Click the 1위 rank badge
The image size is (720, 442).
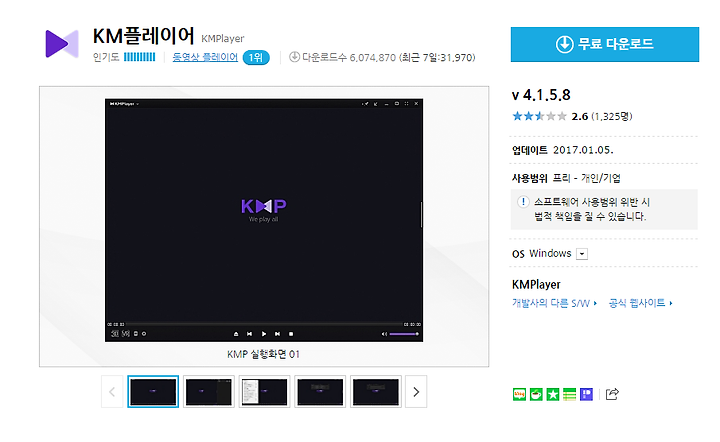[x=255, y=57]
